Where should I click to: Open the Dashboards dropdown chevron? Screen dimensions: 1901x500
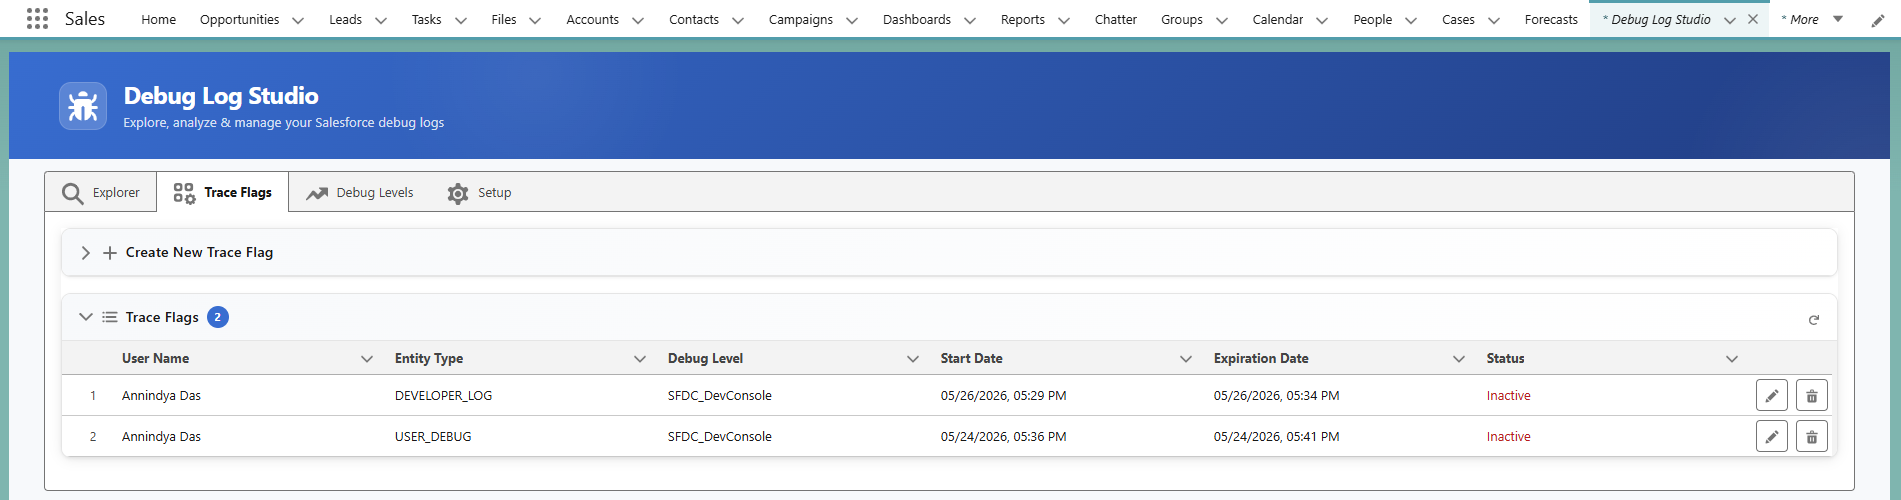[x=970, y=20]
